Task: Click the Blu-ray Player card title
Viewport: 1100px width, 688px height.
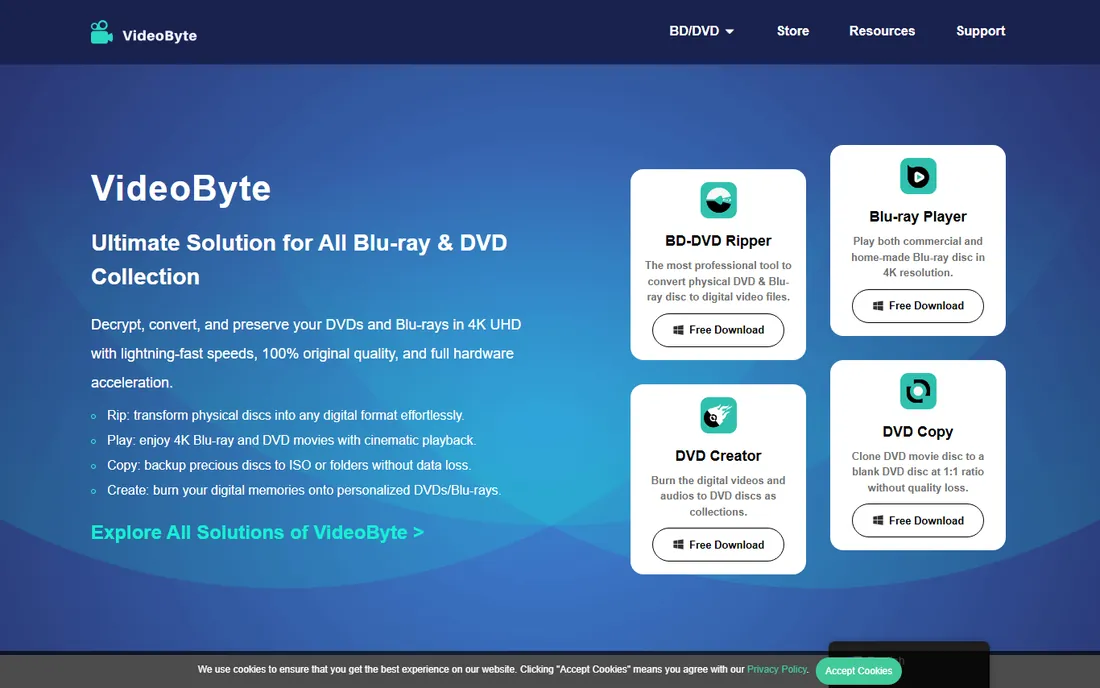Action: (918, 217)
